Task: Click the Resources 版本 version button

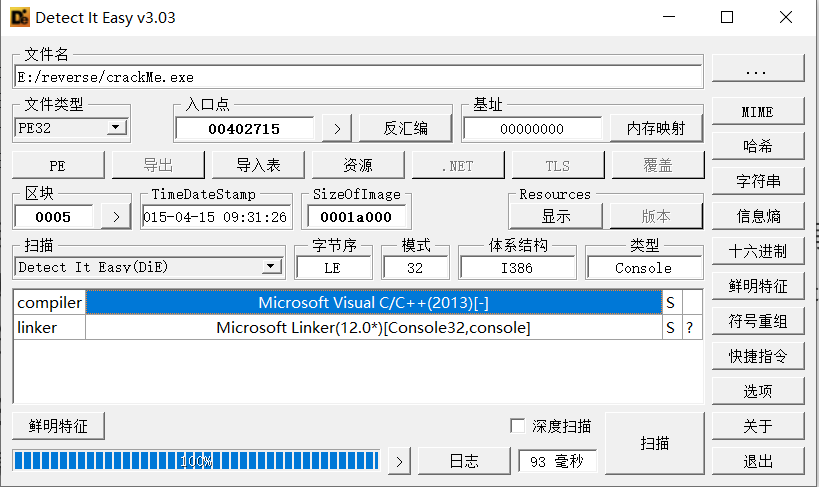Action: pyautogui.click(x=656, y=216)
